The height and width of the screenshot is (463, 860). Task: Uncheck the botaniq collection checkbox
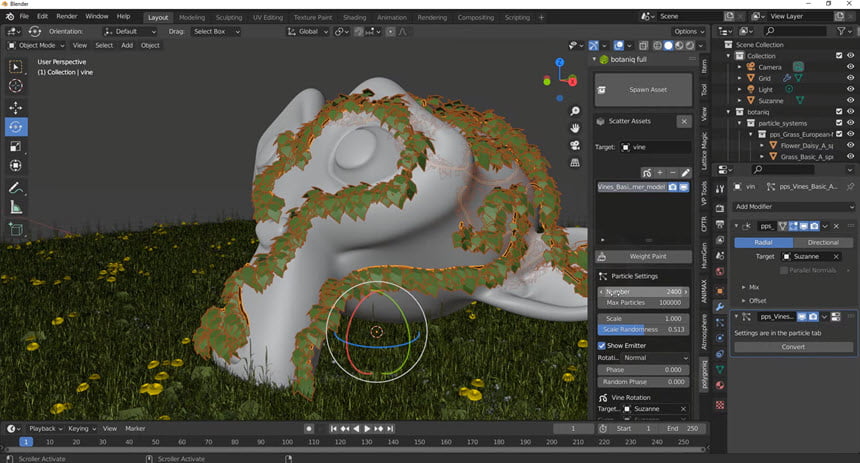click(839, 112)
